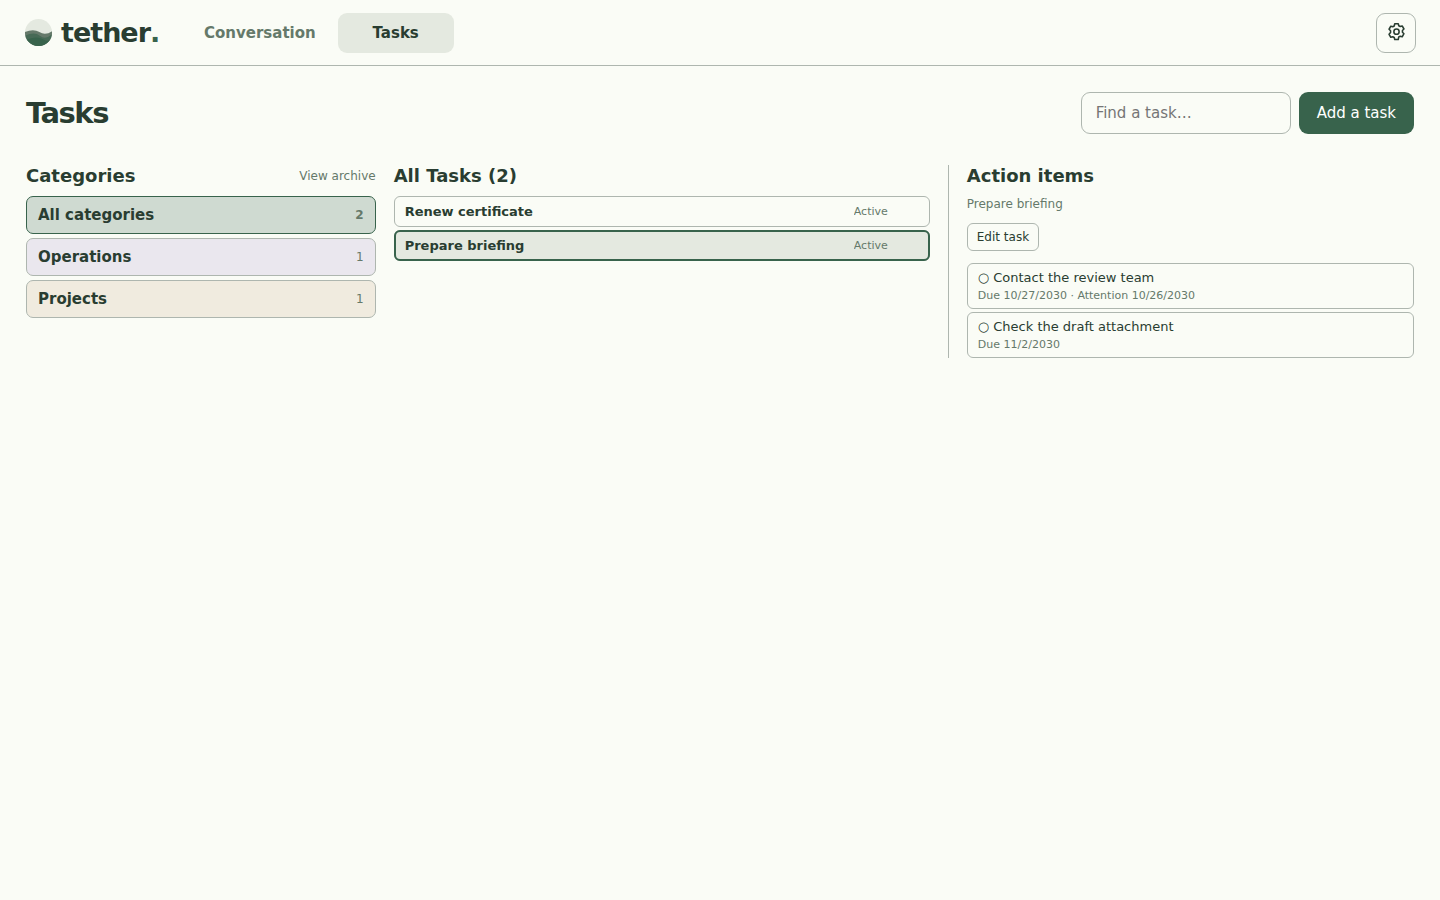Open the View archive link
This screenshot has width=1440, height=900.
pyautogui.click(x=337, y=176)
